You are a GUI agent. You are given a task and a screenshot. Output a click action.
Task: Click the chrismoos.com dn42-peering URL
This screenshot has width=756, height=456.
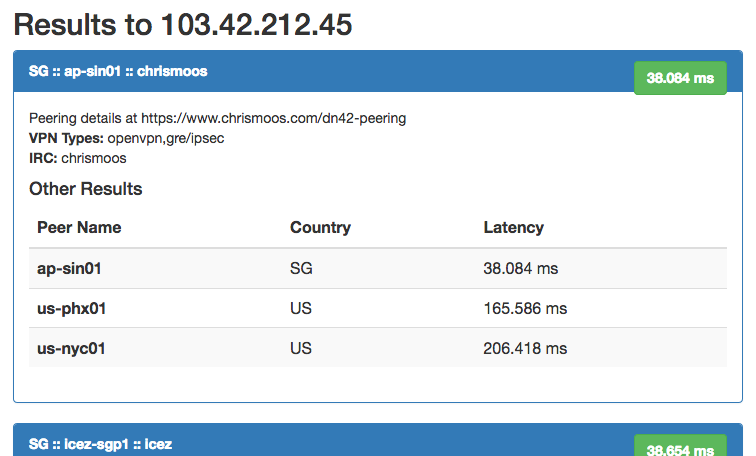(x=273, y=118)
